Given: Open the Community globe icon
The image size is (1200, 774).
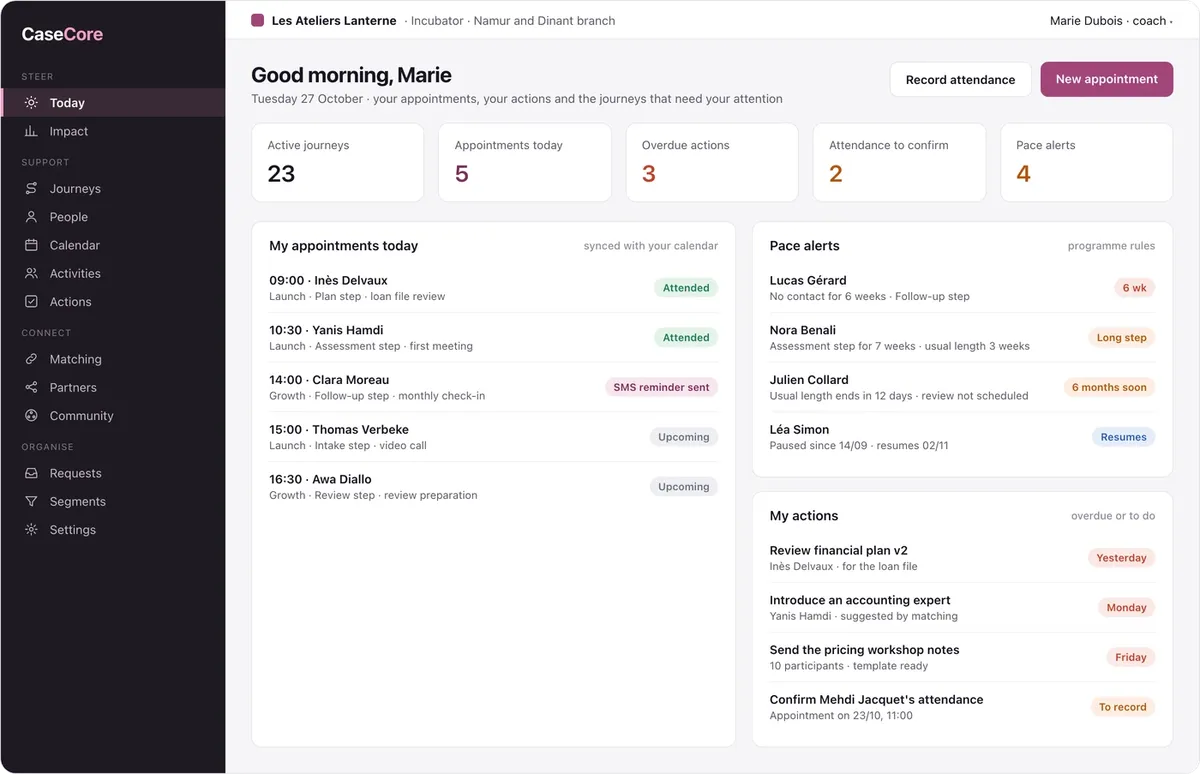Looking at the screenshot, I should [31, 416].
